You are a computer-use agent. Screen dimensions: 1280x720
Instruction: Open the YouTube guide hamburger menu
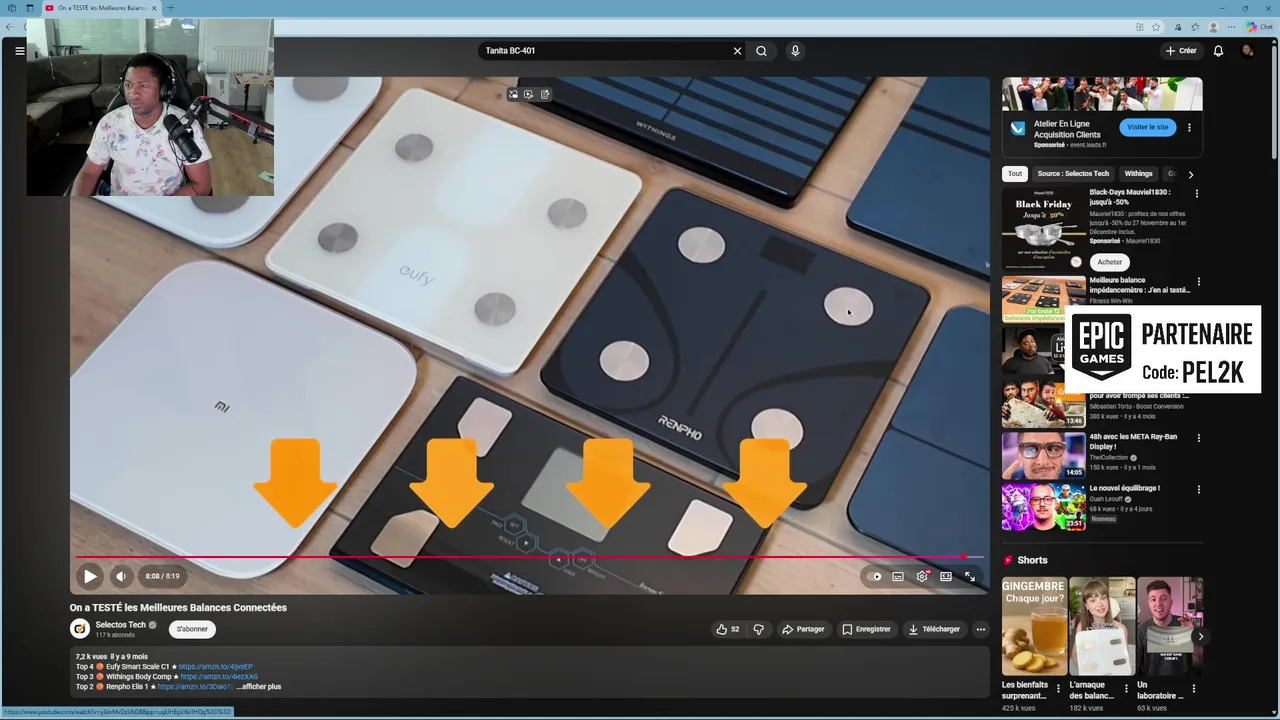(19, 50)
